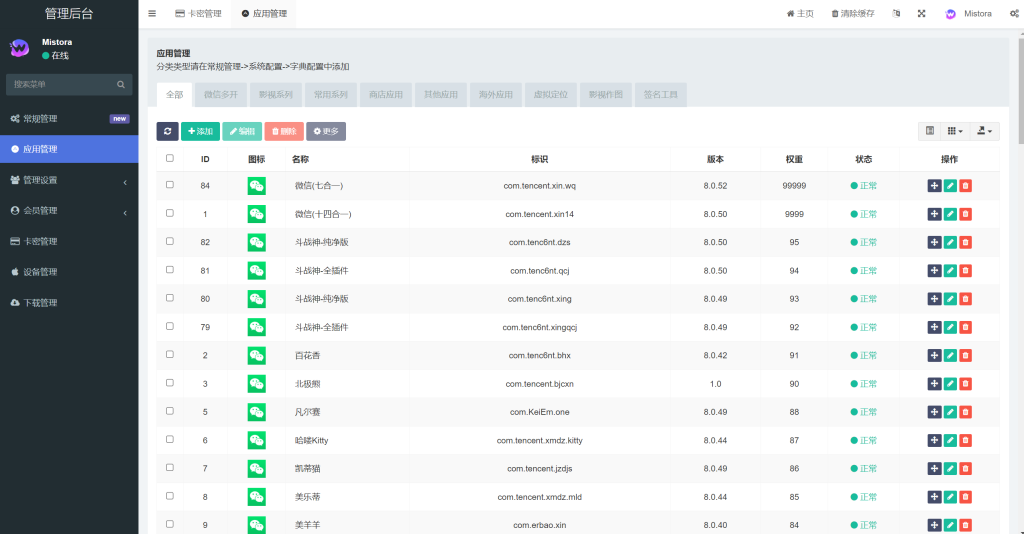Check the box for row ID 1
Viewport: 1024px width, 534px height.
(x=170, y=213)
